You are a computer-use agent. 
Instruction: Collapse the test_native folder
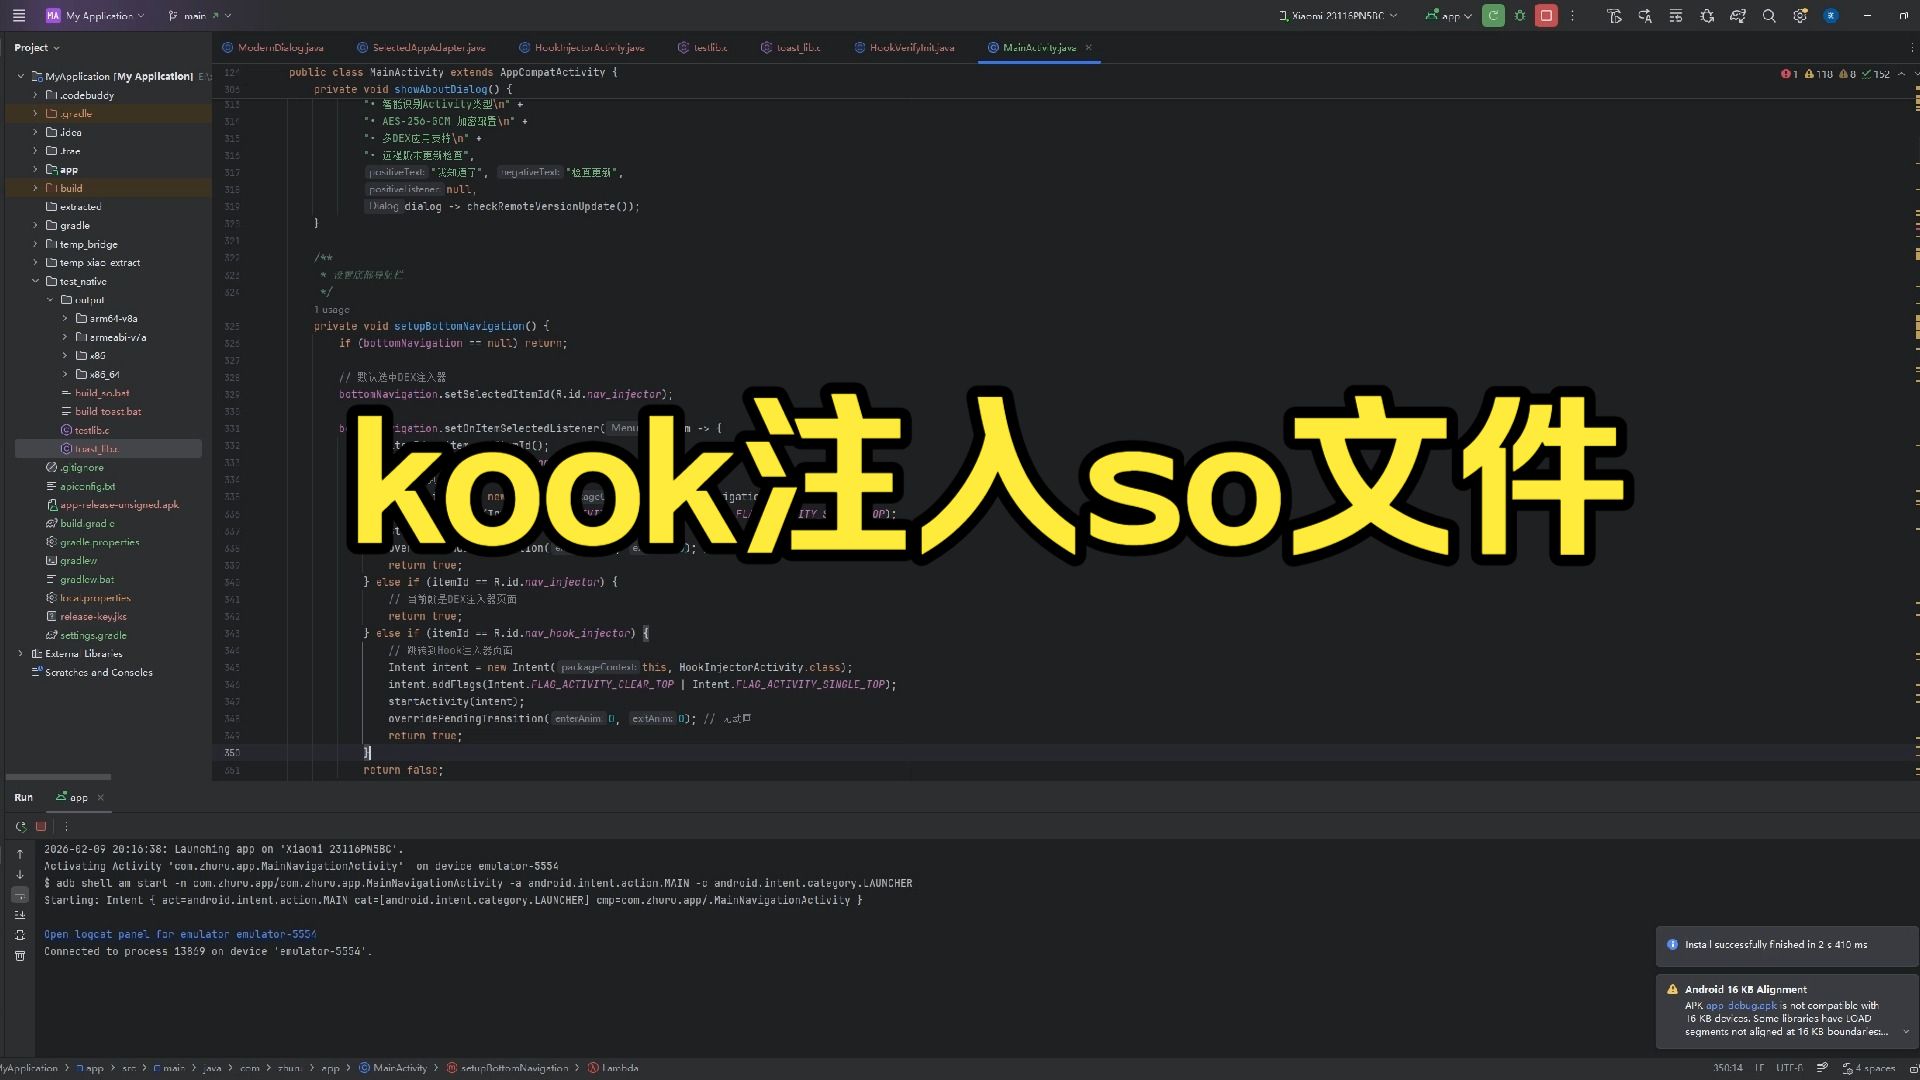click(35, 282)
